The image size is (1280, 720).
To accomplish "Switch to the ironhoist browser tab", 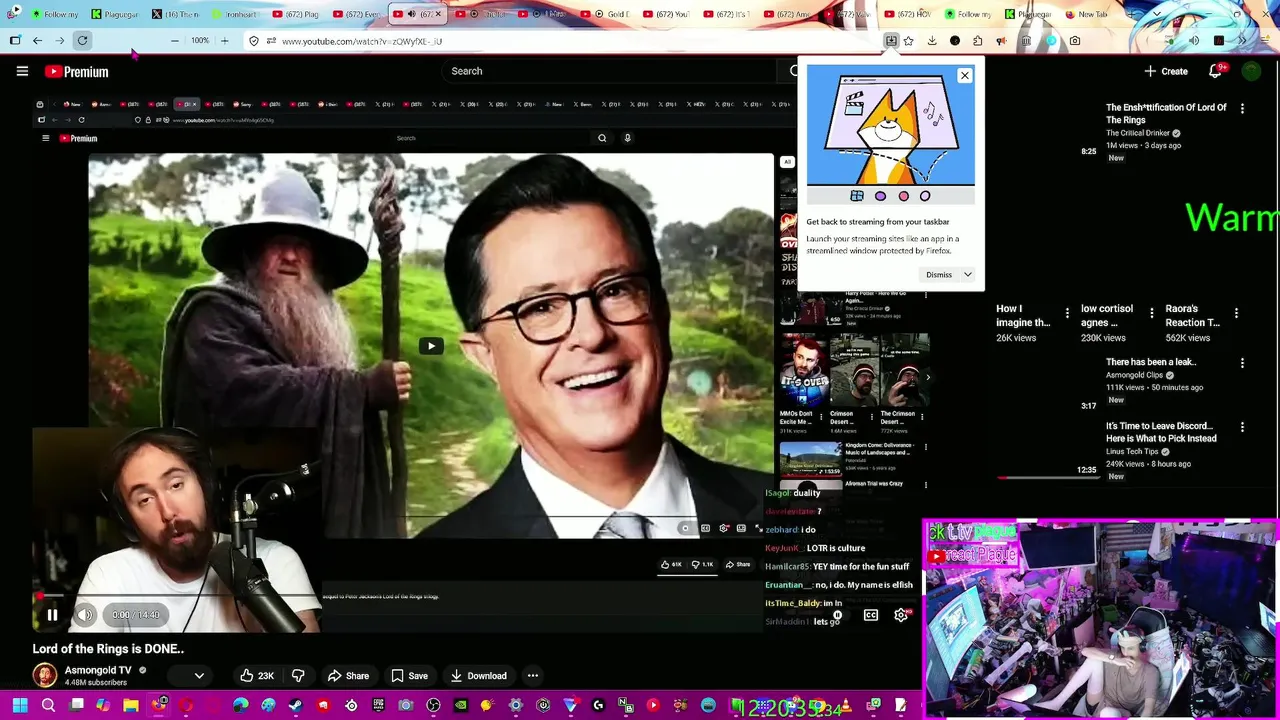I will point(236,14).
